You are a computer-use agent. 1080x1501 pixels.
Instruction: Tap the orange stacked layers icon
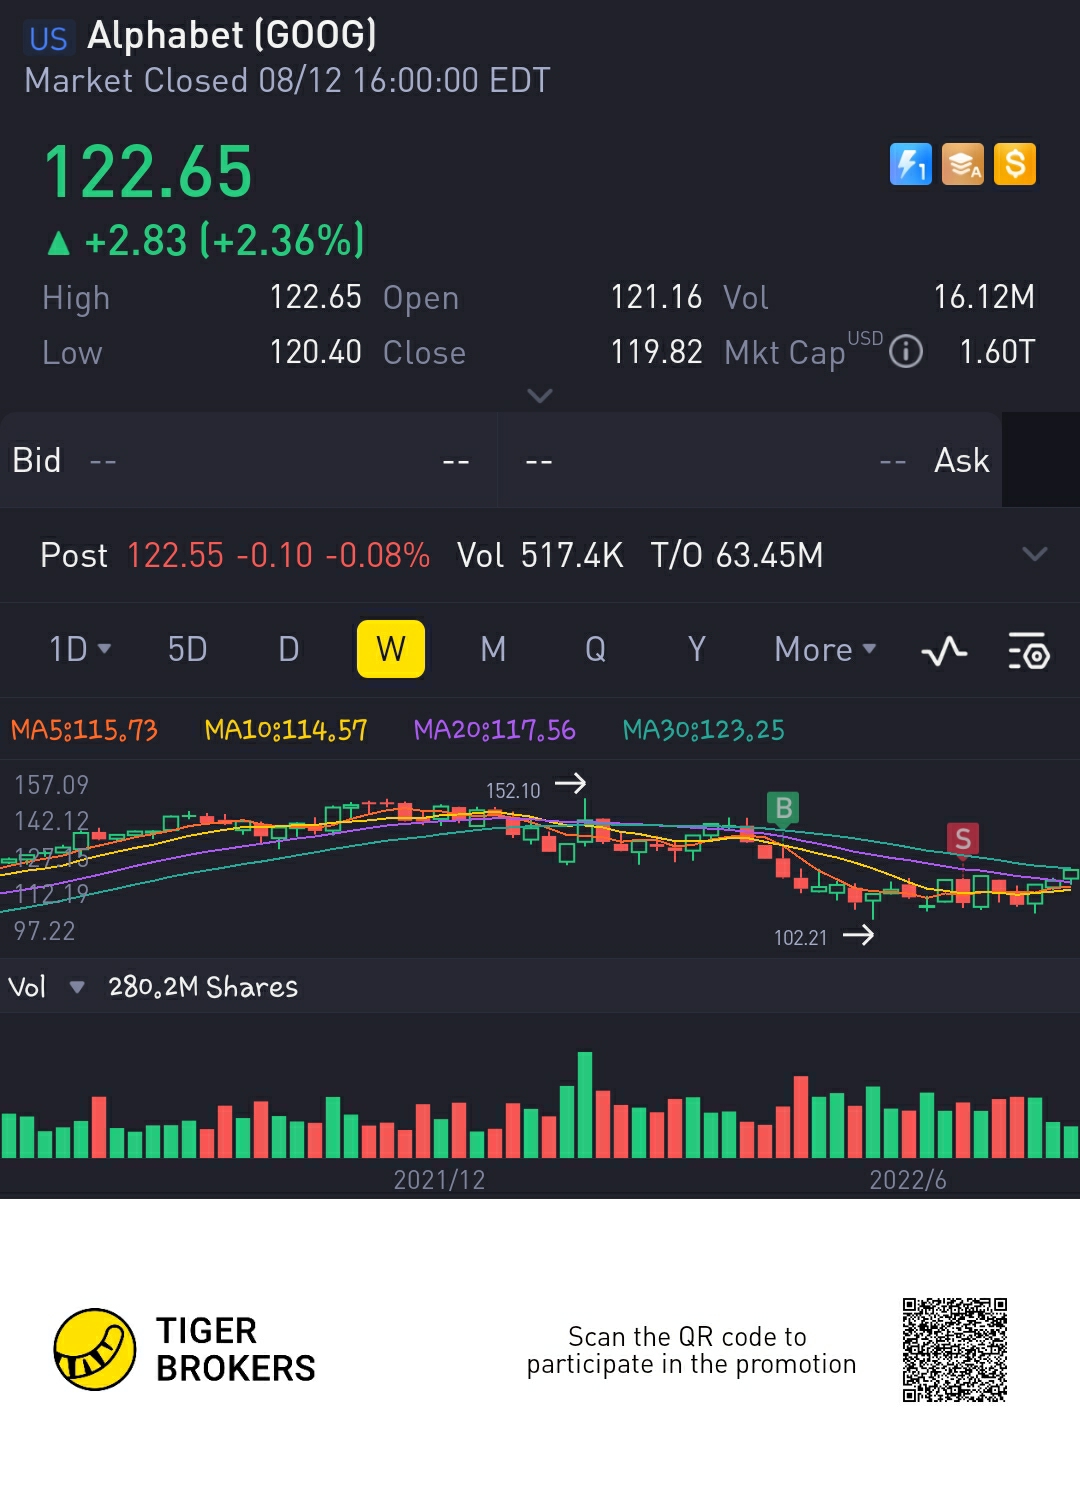(x=962, y=164)
